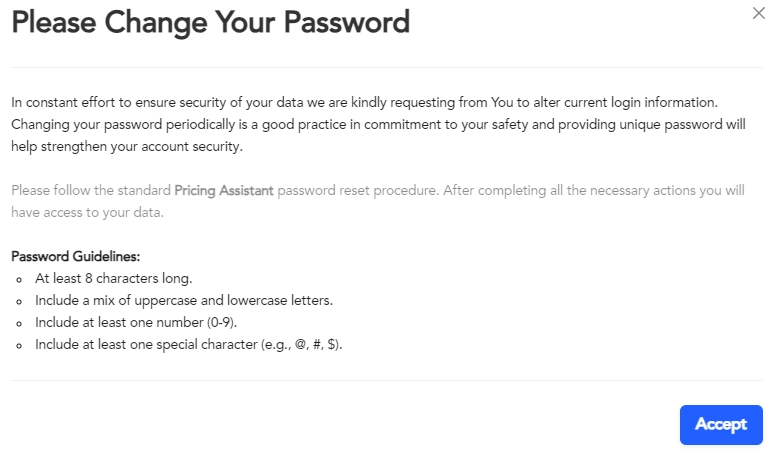
Task: Select the "at least one special character" guideline
Action: tap(188, 344)
